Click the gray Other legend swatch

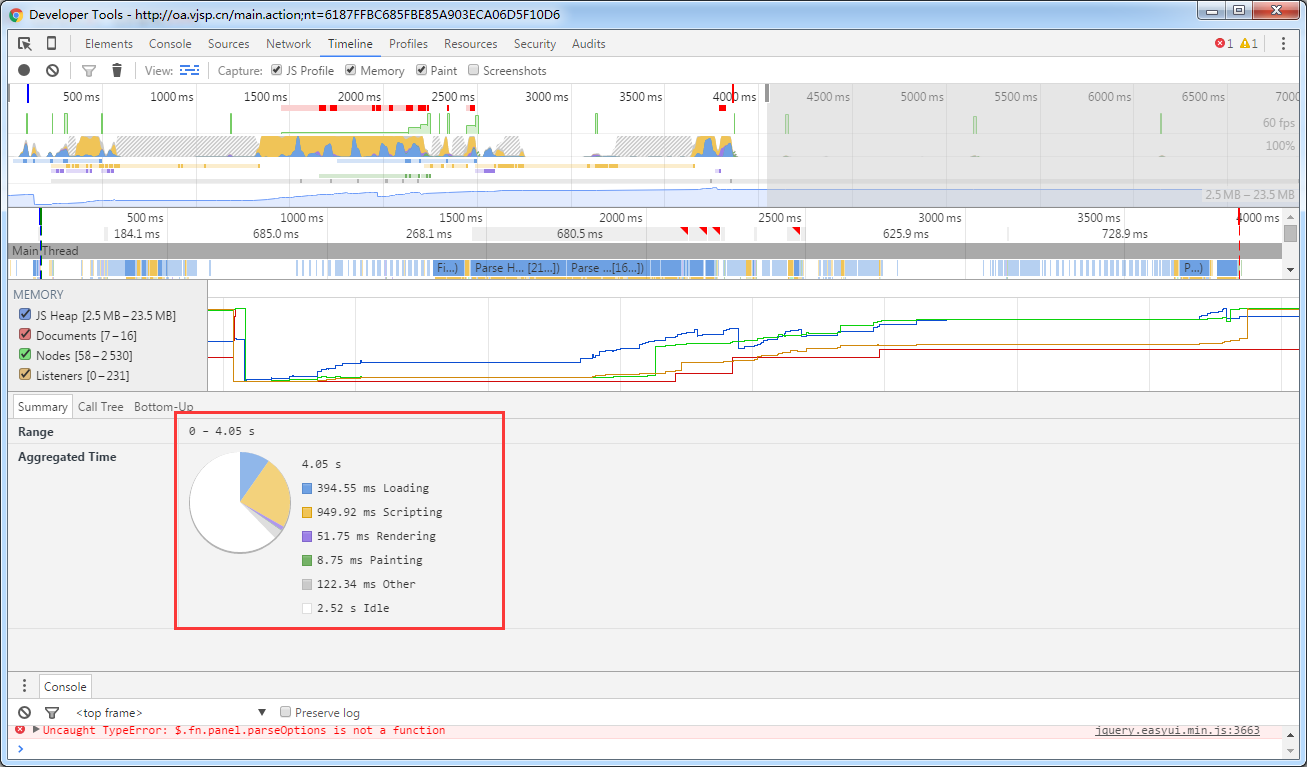point(307,584)
